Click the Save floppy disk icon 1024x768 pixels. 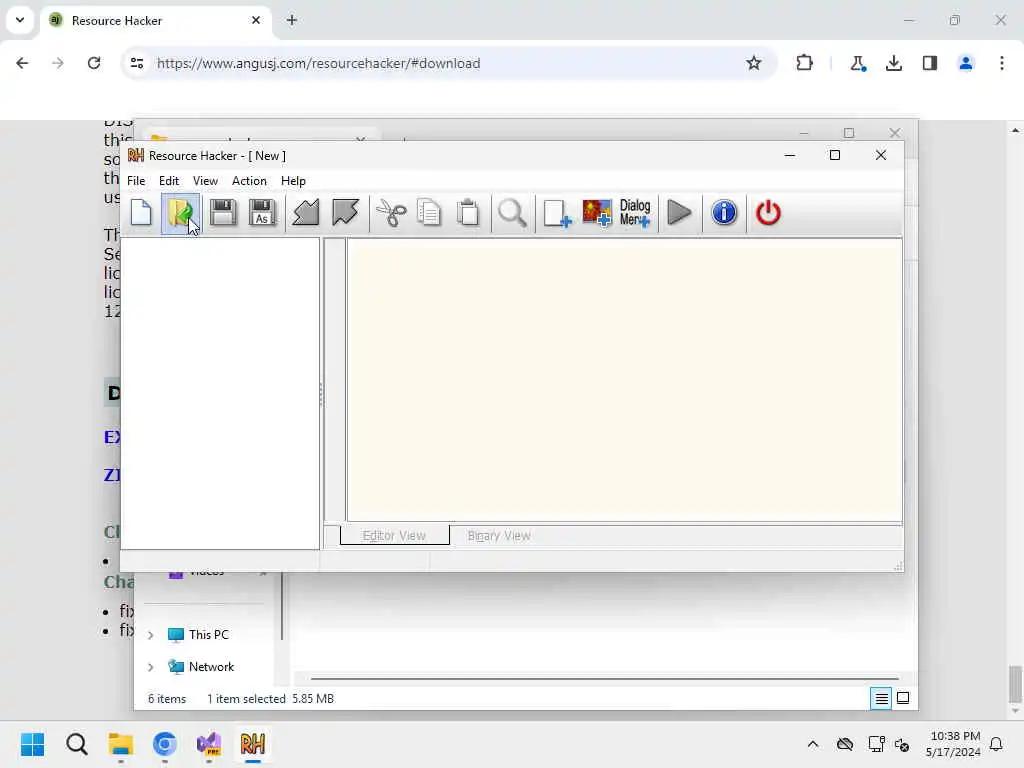click(x=222, y=213)
